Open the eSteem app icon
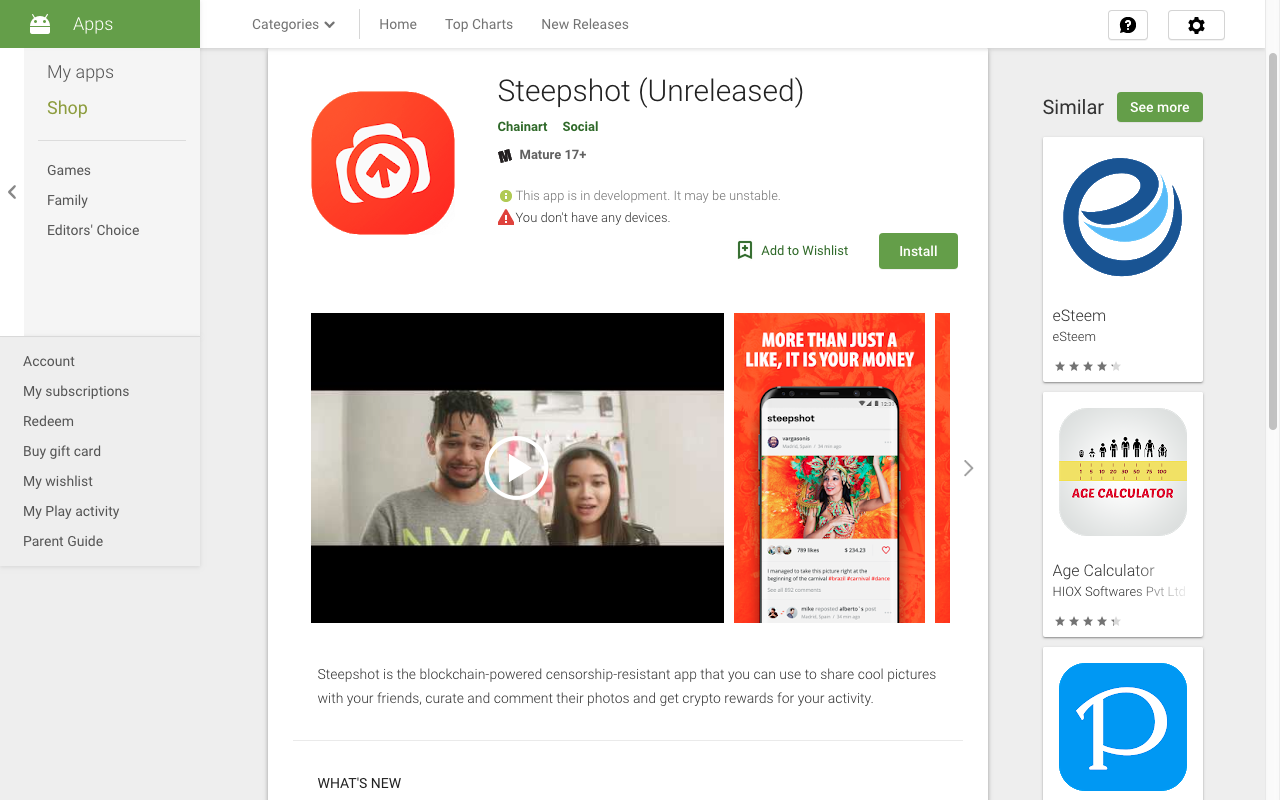This screenshot has width=1280, height=800. coord(1122,217)
